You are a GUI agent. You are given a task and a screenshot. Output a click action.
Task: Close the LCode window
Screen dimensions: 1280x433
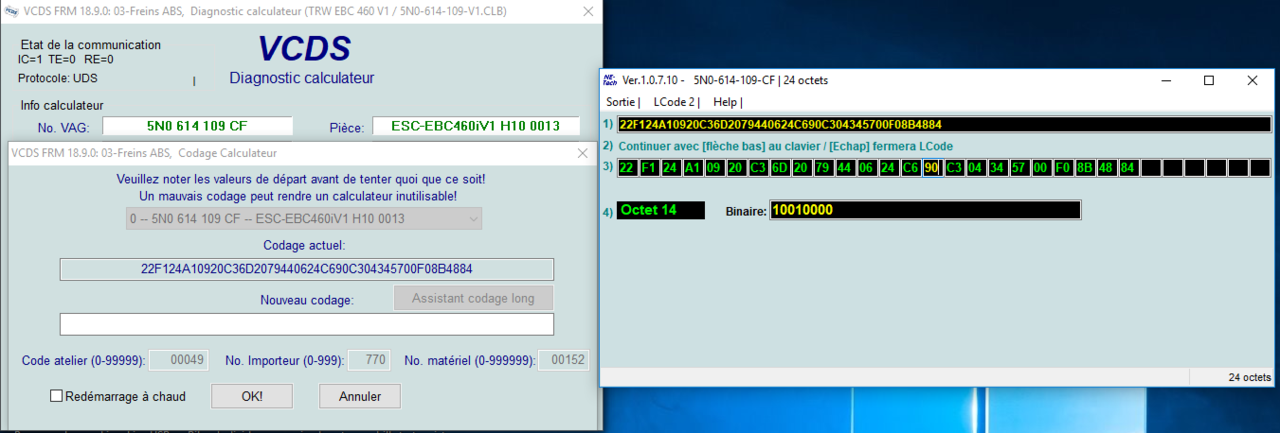pos(1252,80)
